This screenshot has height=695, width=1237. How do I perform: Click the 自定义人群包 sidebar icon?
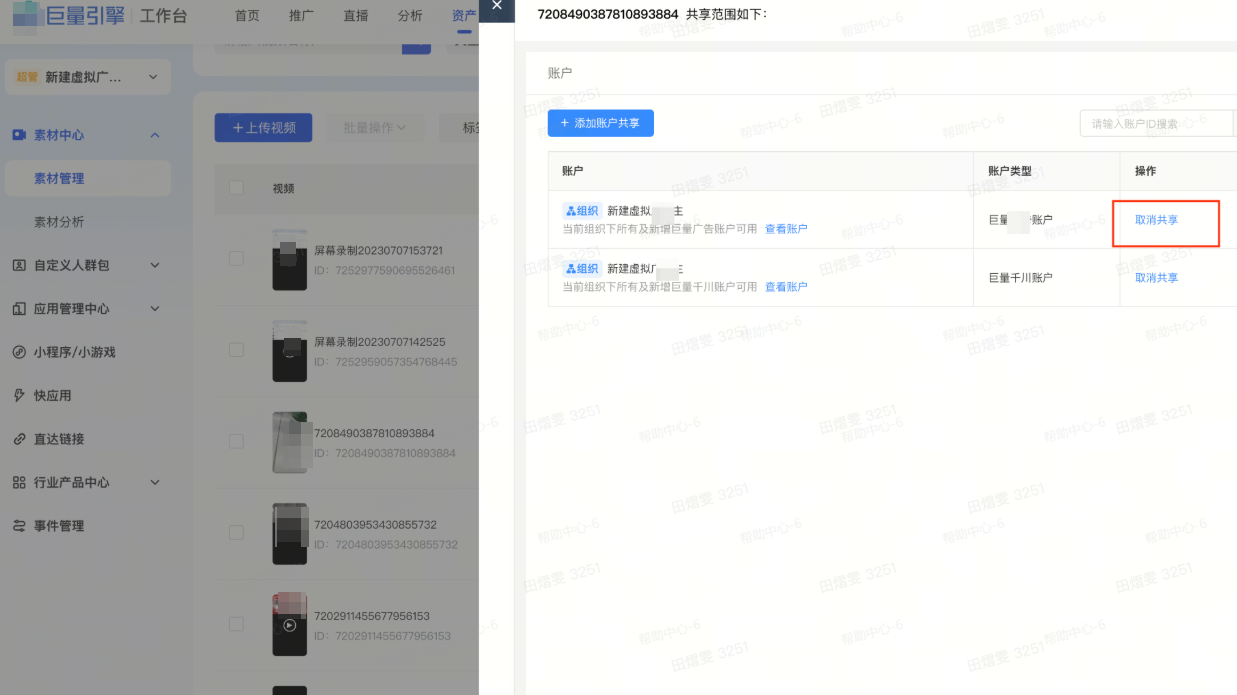coord(19,265)
